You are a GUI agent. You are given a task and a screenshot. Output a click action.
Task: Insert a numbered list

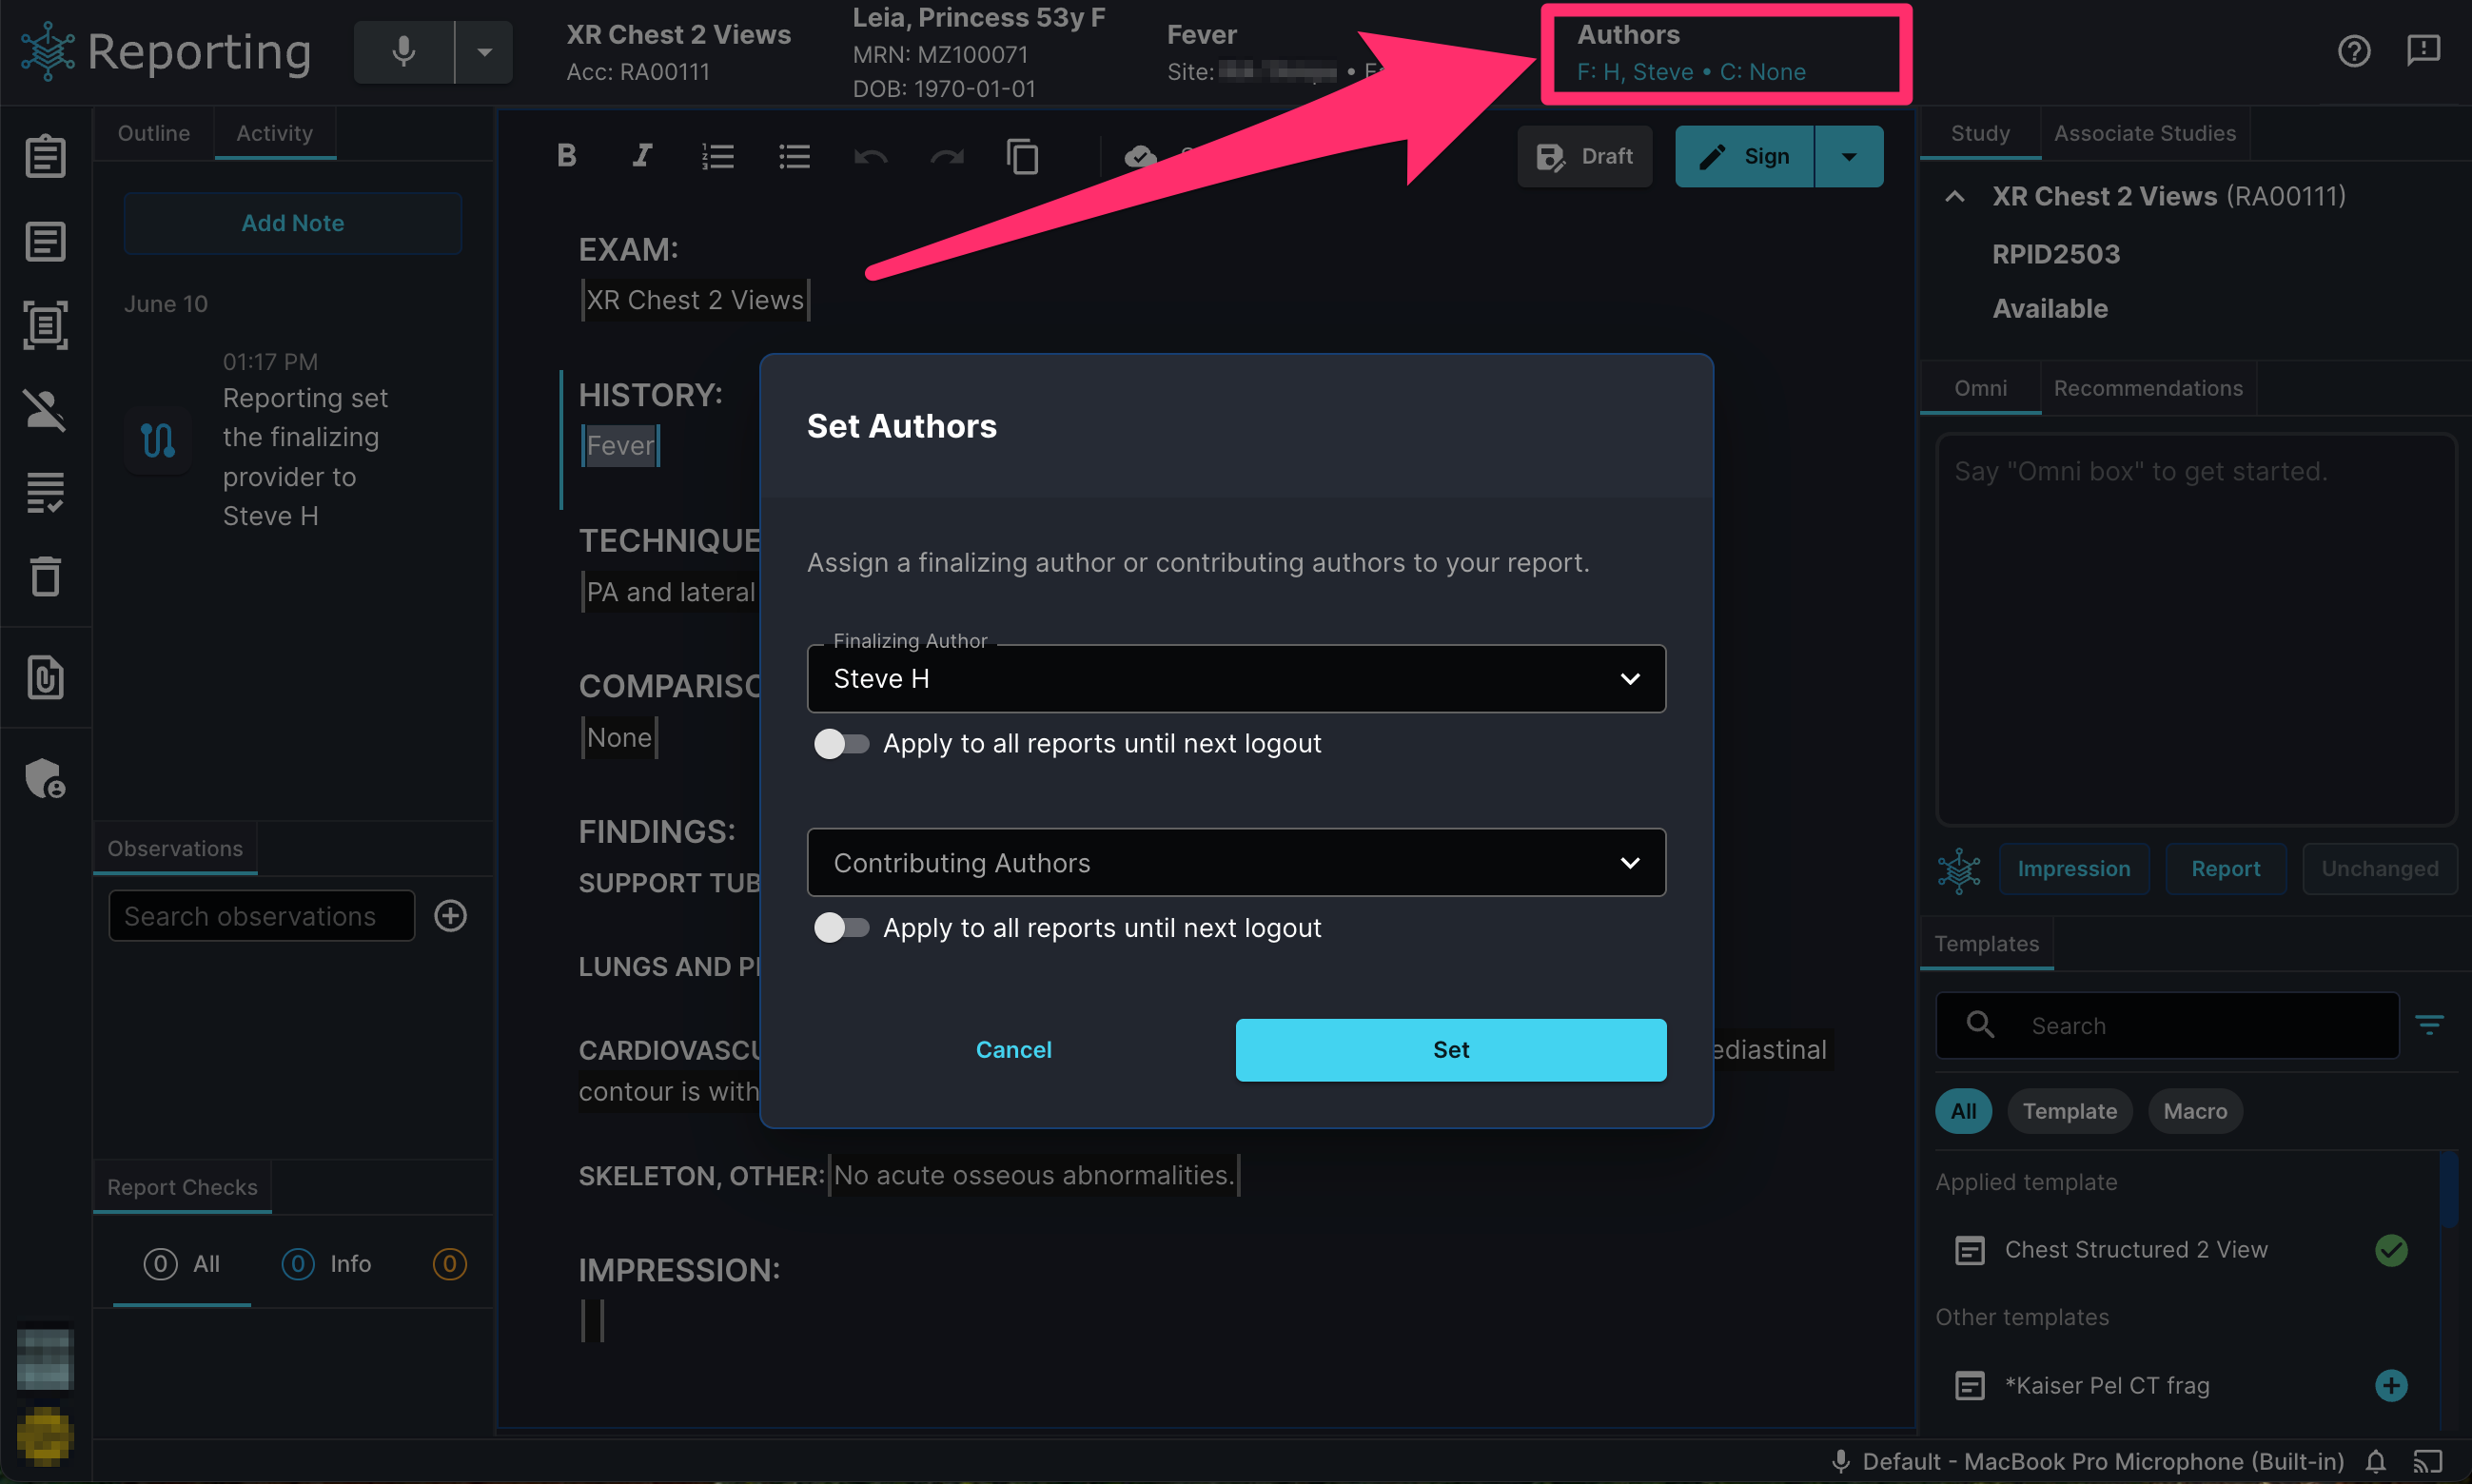pyautogui.click(x=718, y=156)
